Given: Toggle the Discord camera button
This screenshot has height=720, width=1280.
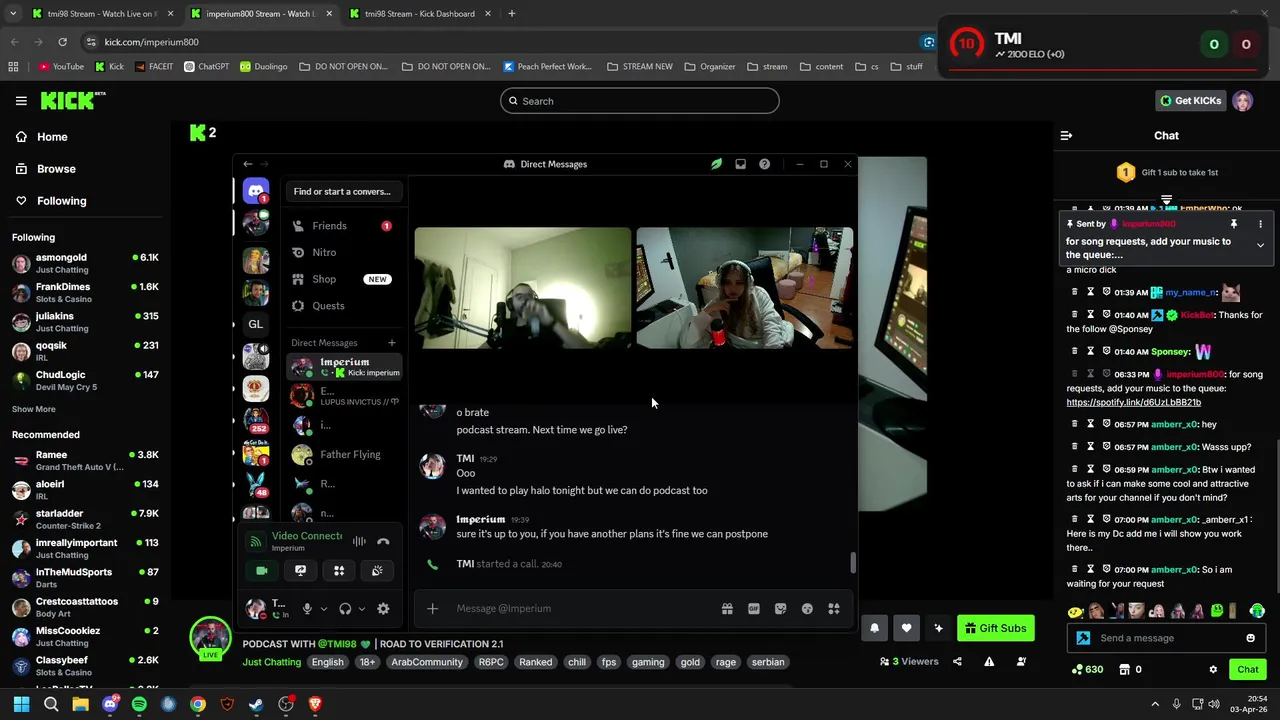Looking at the screenshot, I should pos(262,570).
